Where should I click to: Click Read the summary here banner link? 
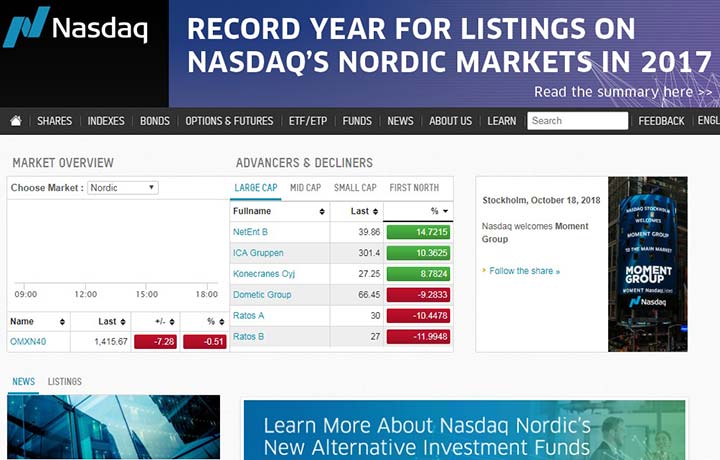coord(623,92)
